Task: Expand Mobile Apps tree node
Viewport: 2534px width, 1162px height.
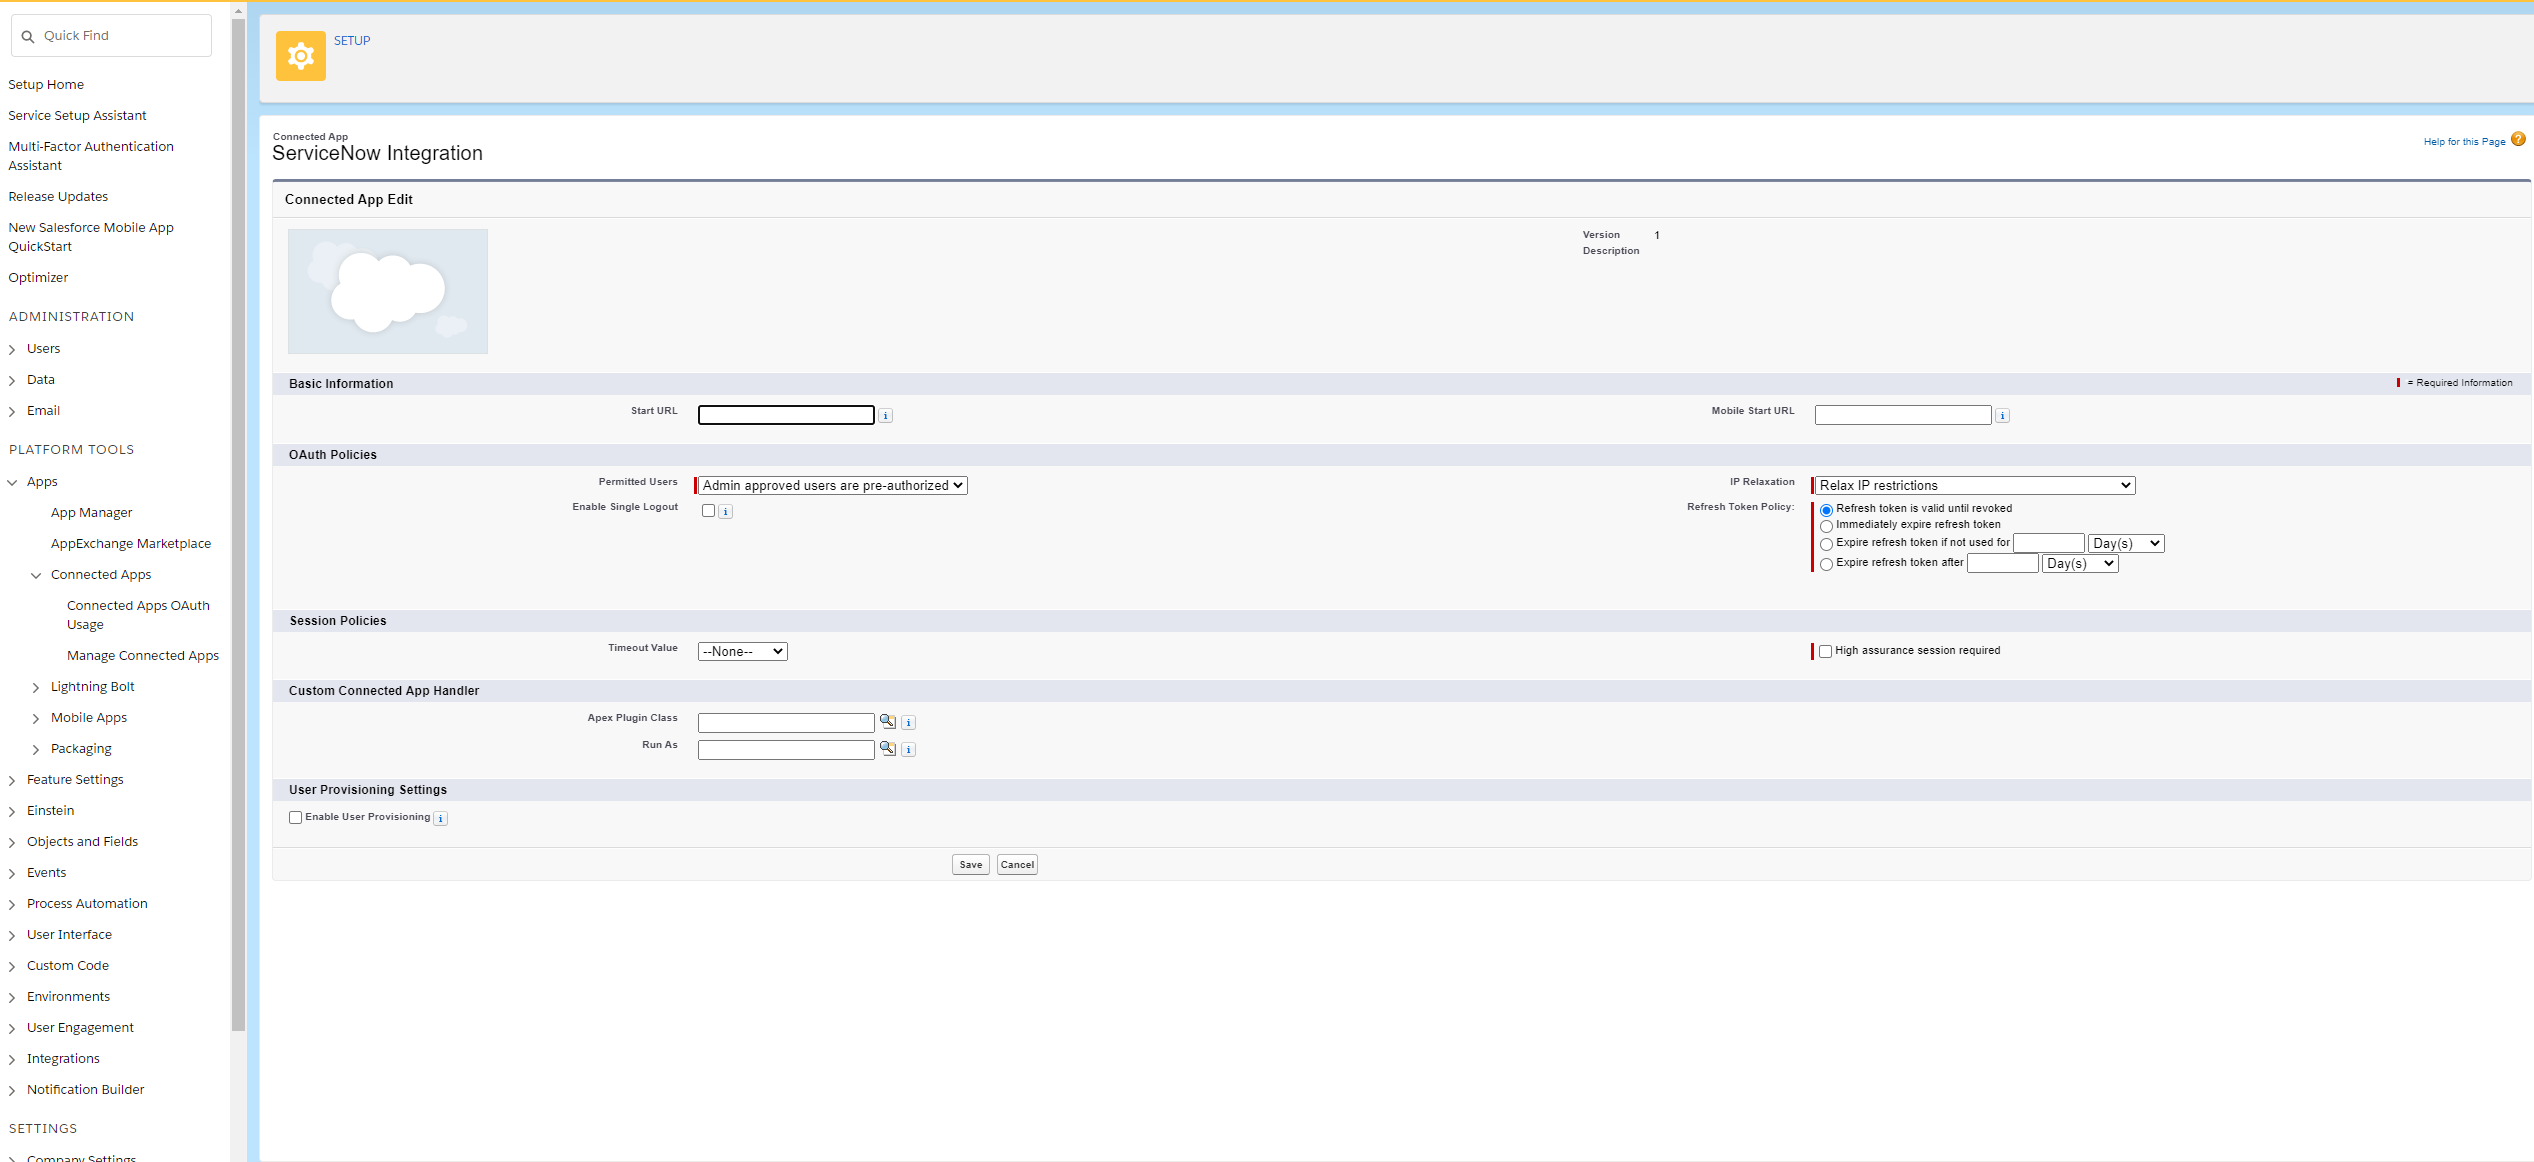Action: (x=36, y=719)
